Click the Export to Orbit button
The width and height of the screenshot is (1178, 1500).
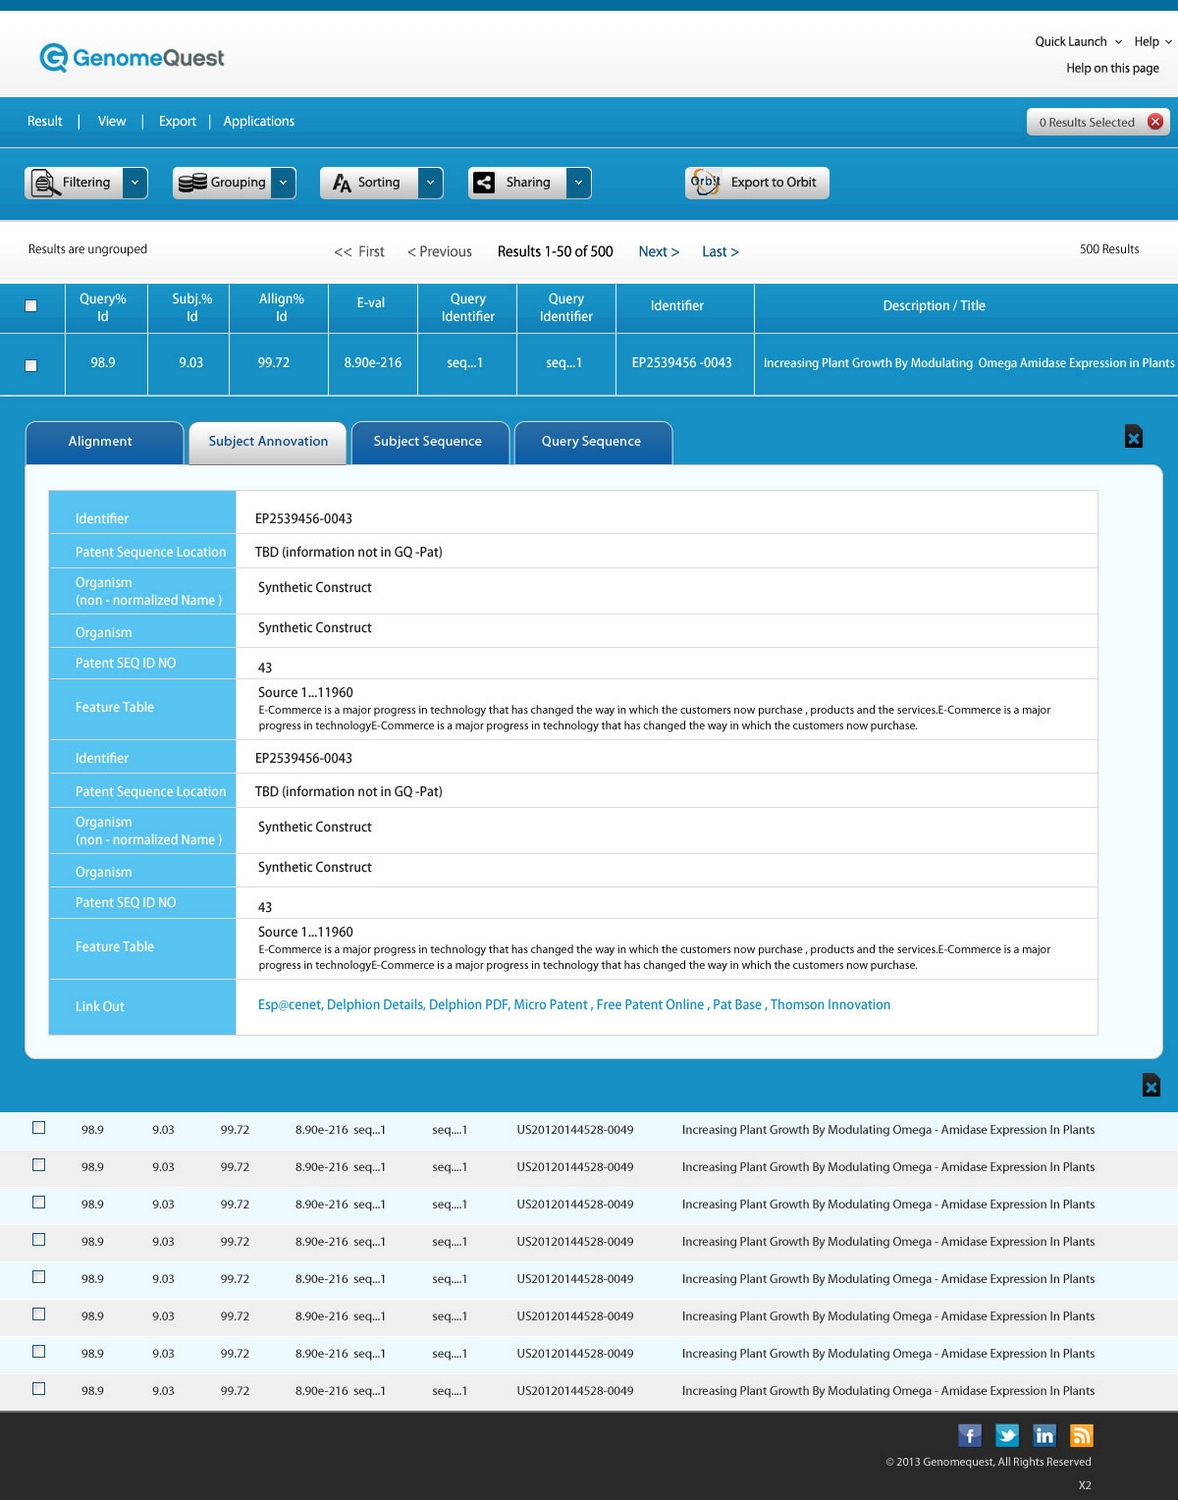click(x=757, y=183)
